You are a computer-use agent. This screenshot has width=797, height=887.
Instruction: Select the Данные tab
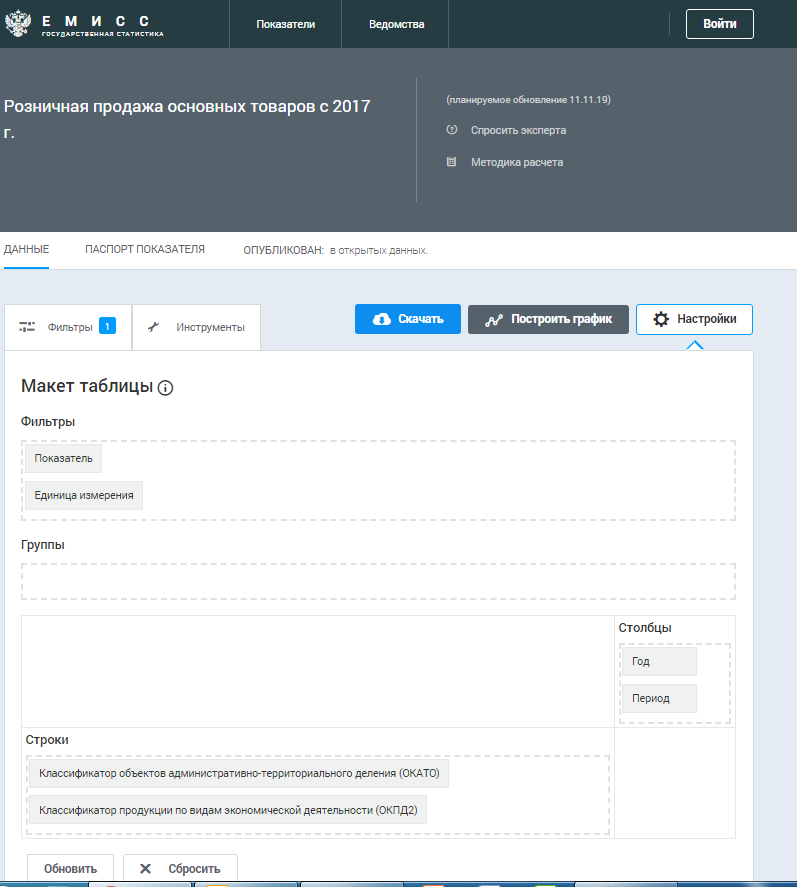click(26, 249)
